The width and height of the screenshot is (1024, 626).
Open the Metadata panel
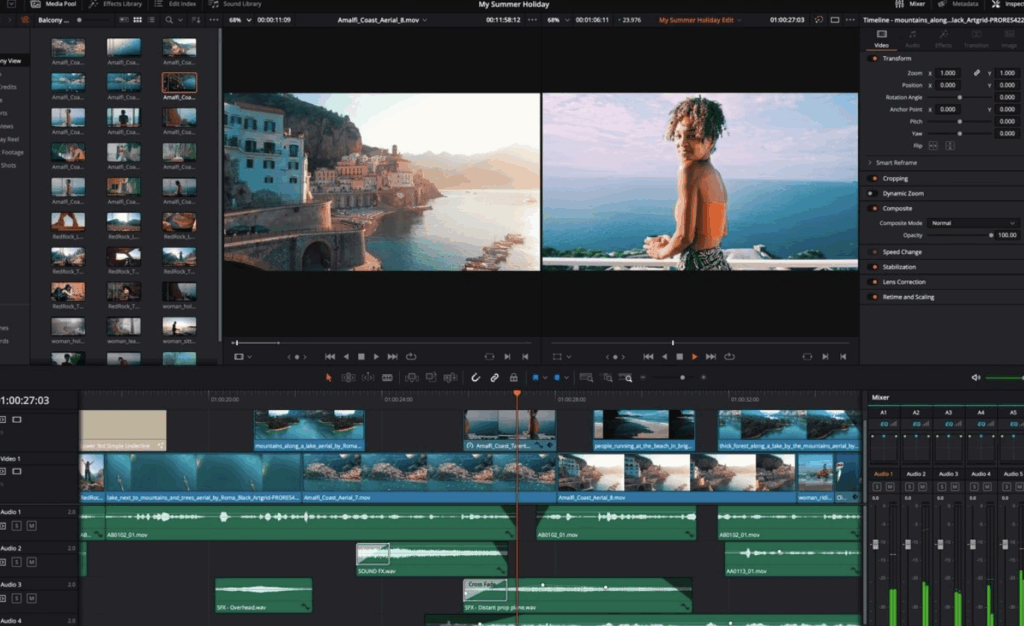coord(959,4)
